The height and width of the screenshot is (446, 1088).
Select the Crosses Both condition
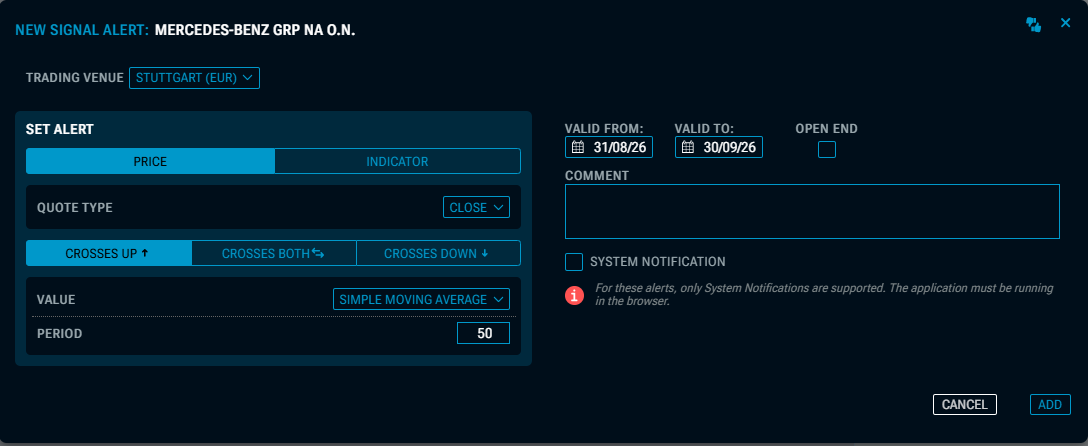[273, 253]
